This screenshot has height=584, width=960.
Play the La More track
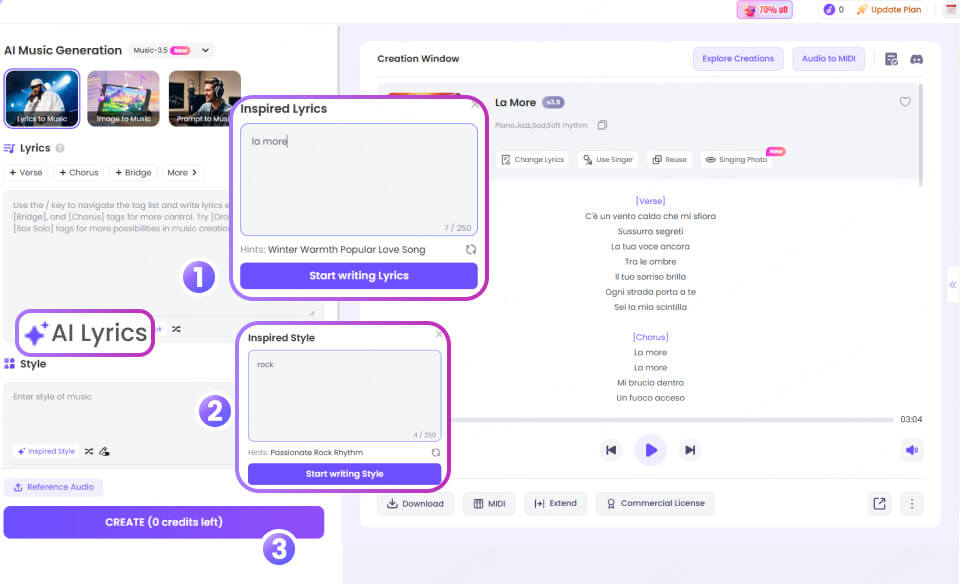click(x=650, y=450)
